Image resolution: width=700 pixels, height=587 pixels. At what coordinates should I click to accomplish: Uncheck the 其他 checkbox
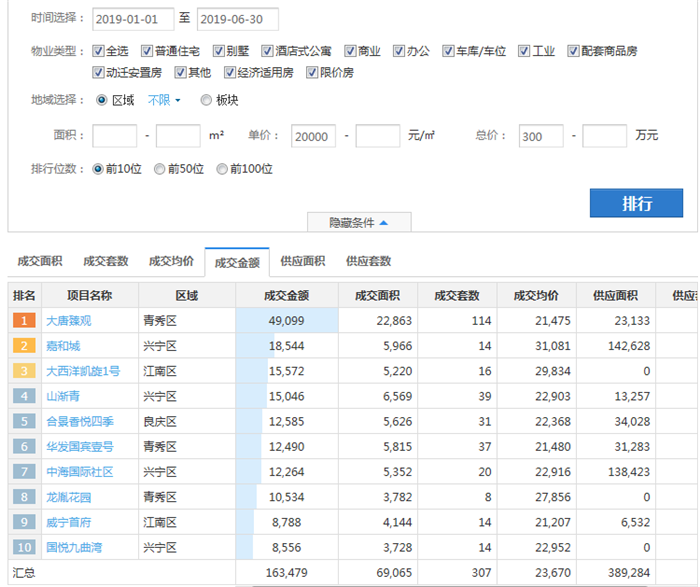pos(180,72)
